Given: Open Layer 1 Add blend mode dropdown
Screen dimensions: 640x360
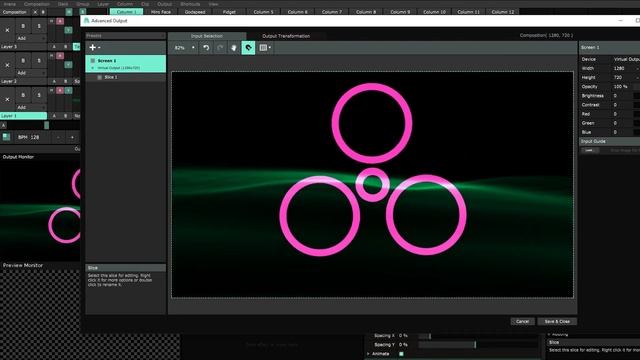Looking at the screenshot, I should coord(31,107).
